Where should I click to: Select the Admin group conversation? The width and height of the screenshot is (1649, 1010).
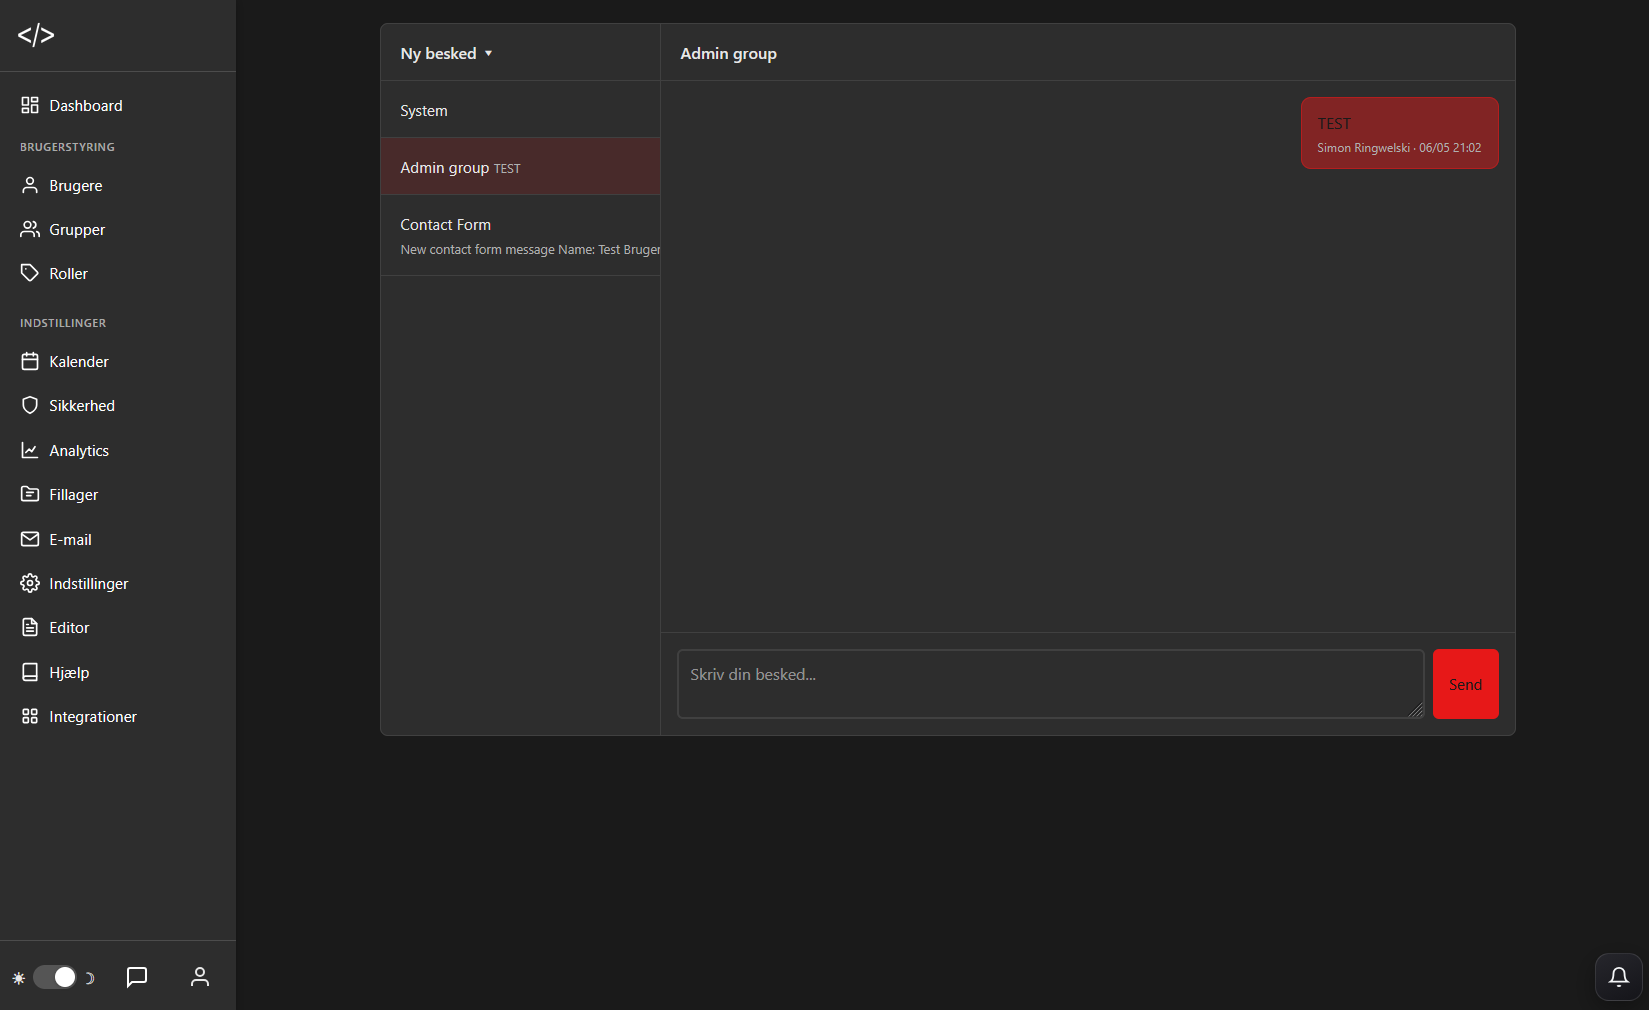(x=520, y=167)
